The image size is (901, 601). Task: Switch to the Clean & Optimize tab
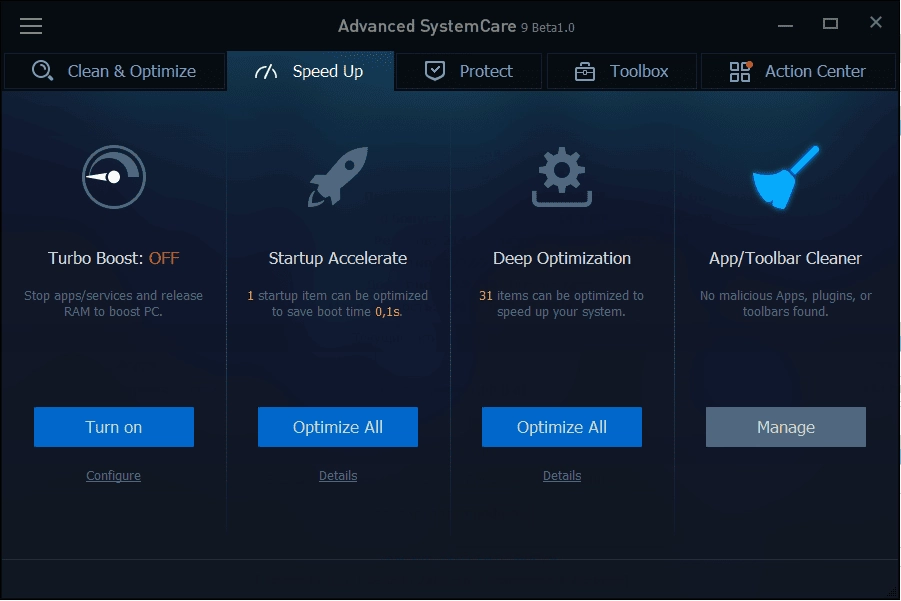click(x=114, y=71)
